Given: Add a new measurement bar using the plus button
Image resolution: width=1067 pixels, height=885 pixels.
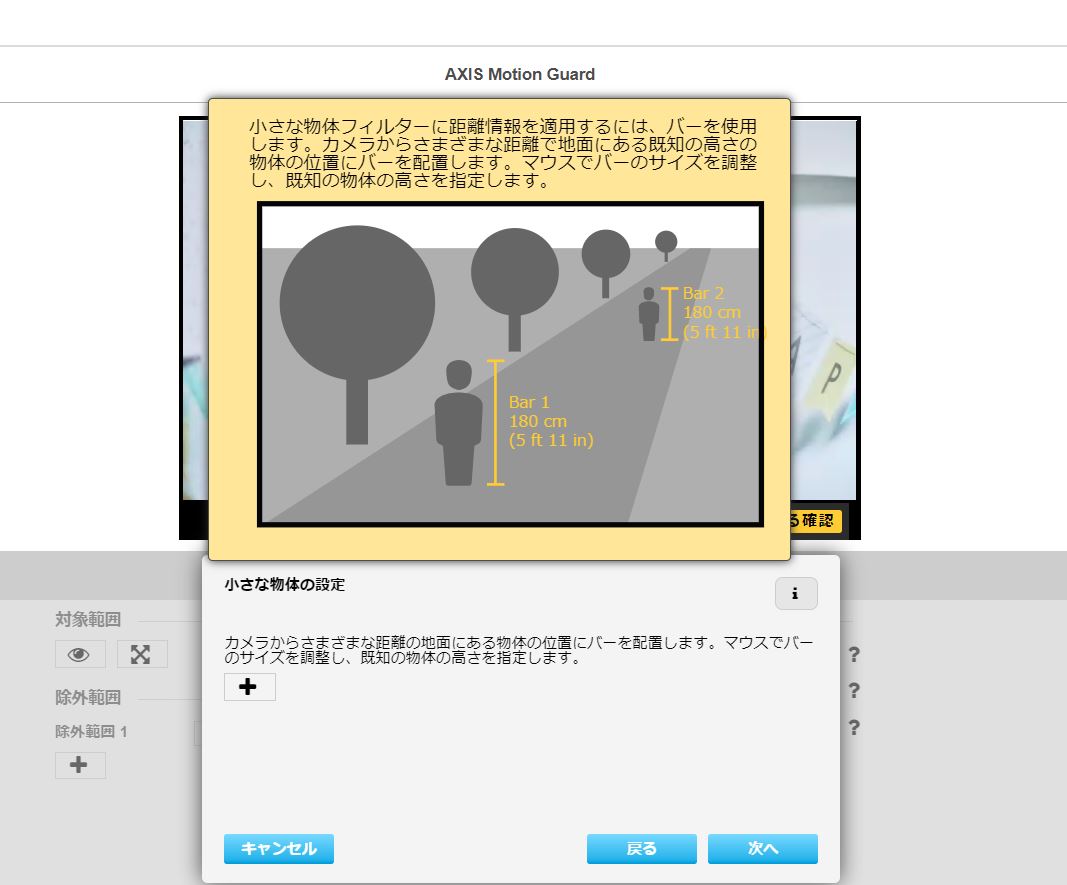Looking at the screenshot, I should (249, 687).
